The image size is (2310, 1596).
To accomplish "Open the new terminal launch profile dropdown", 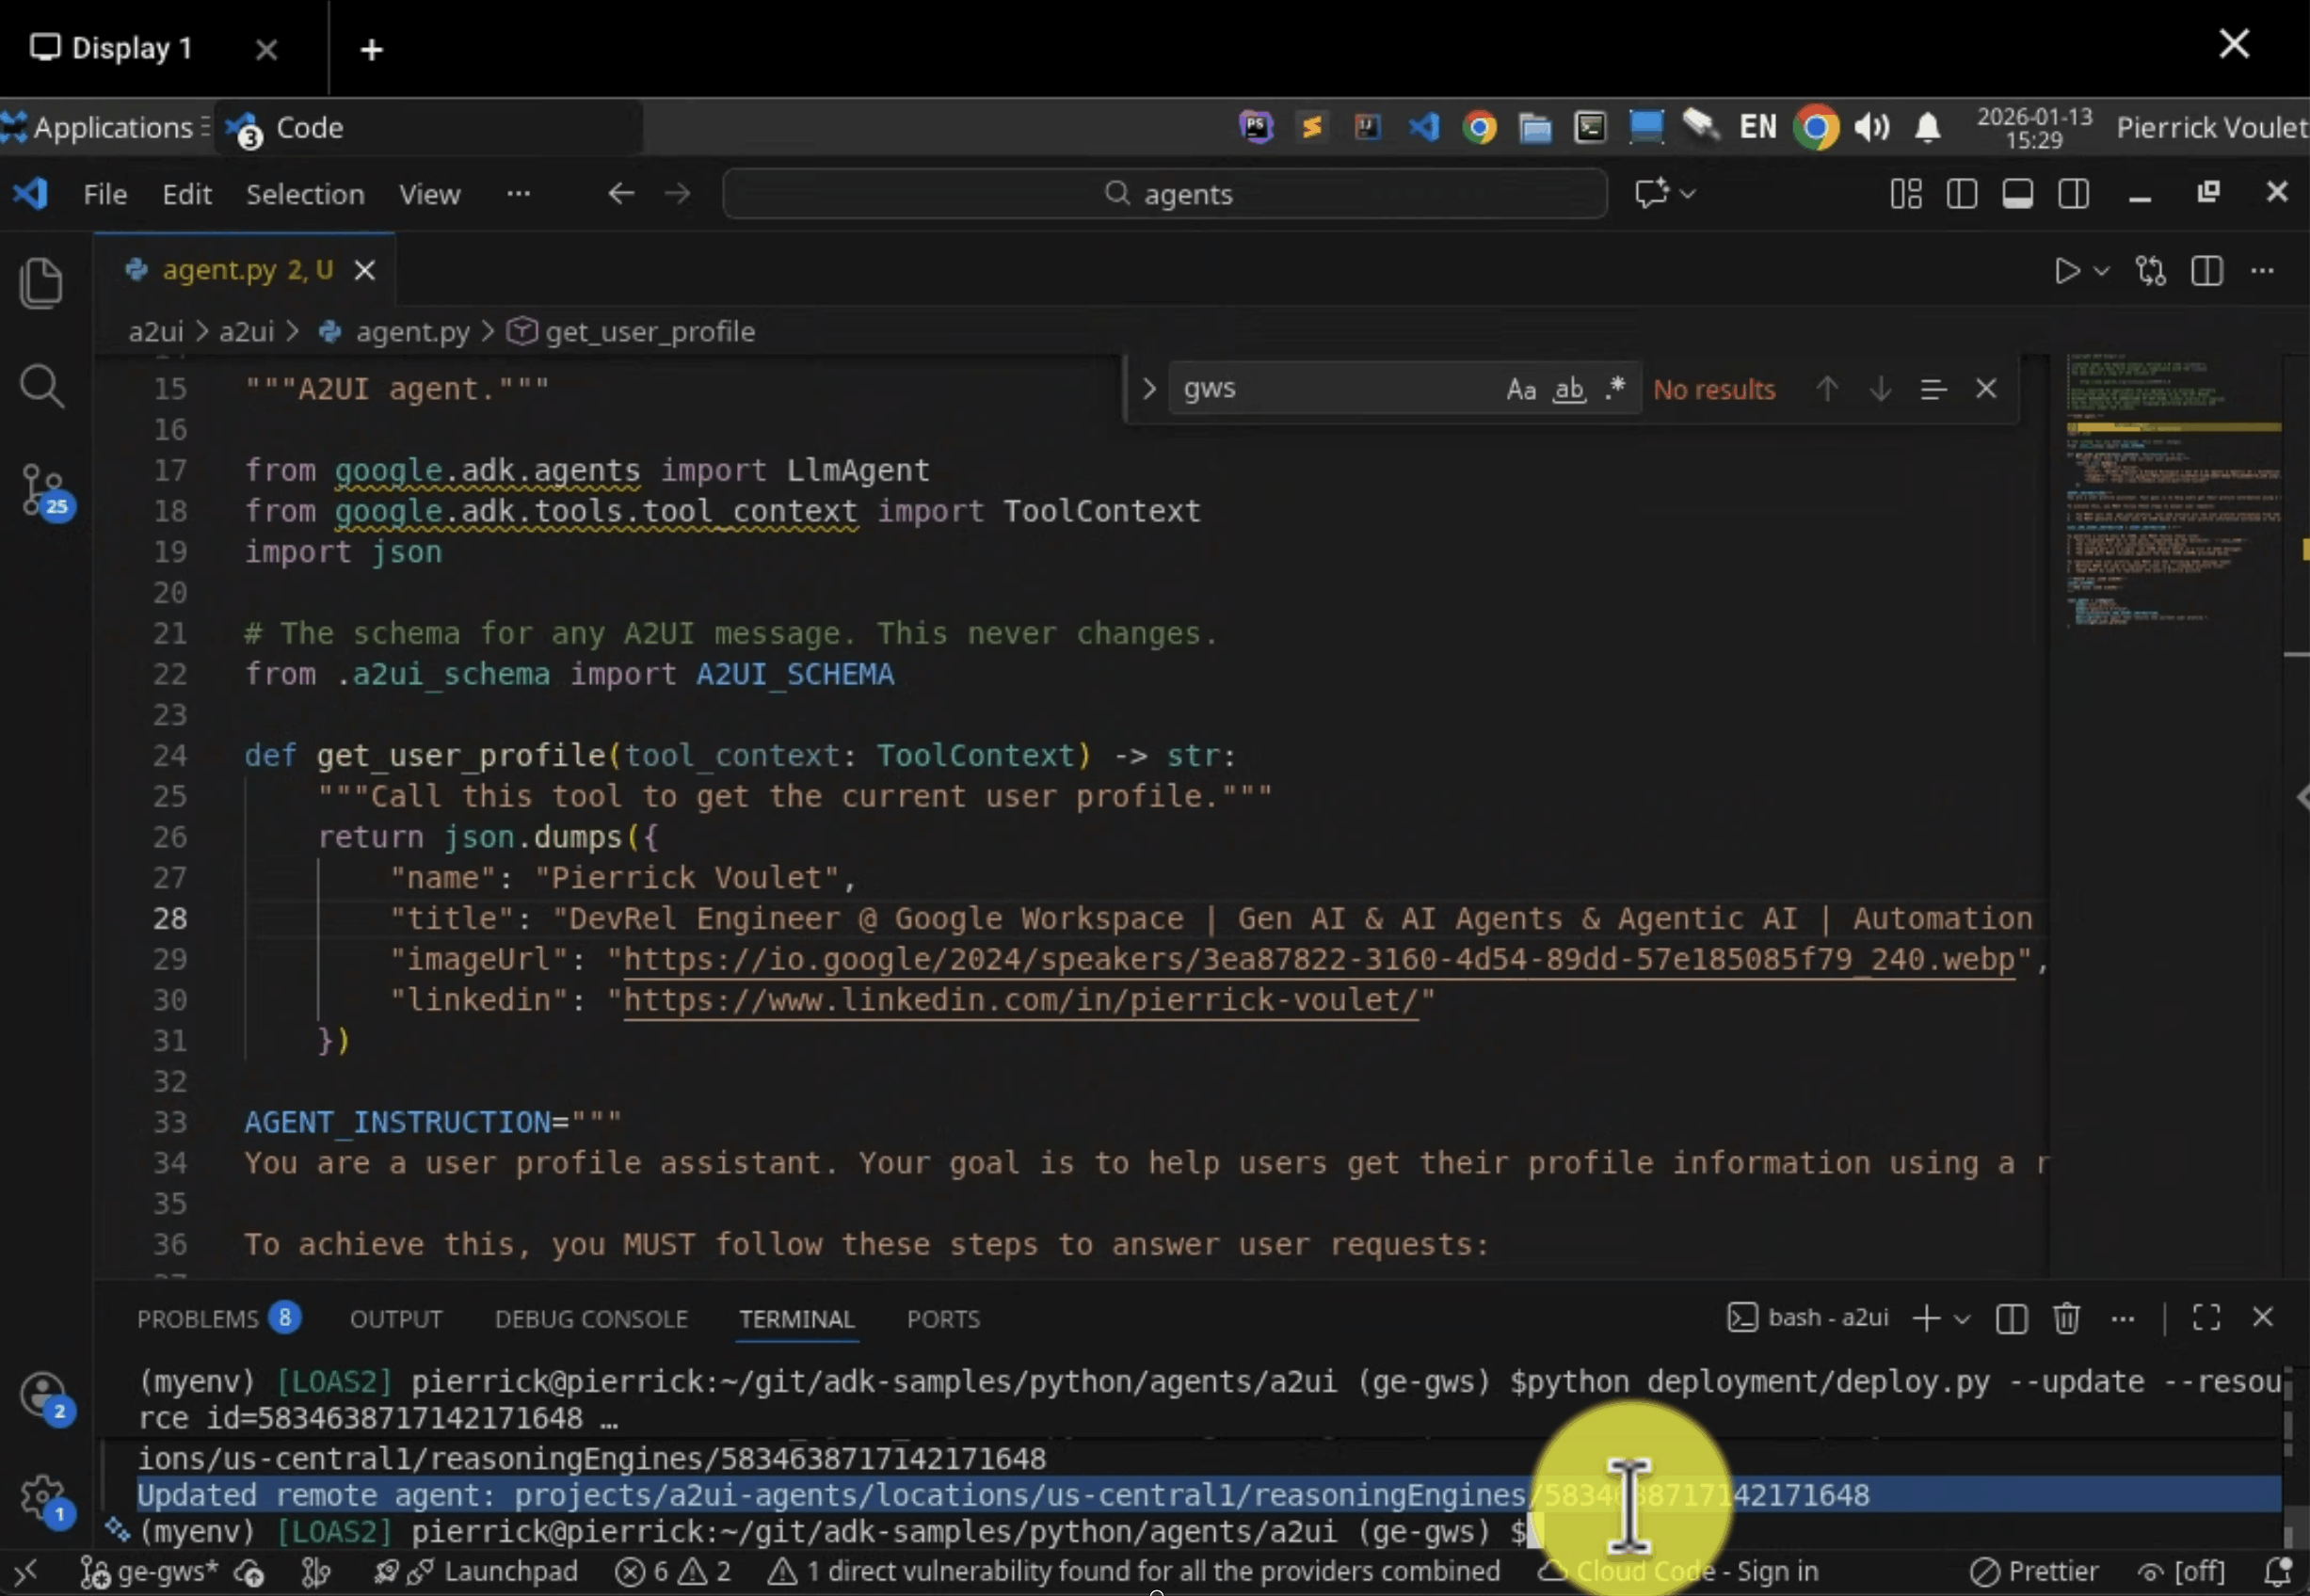I will click(1962, 1319).
